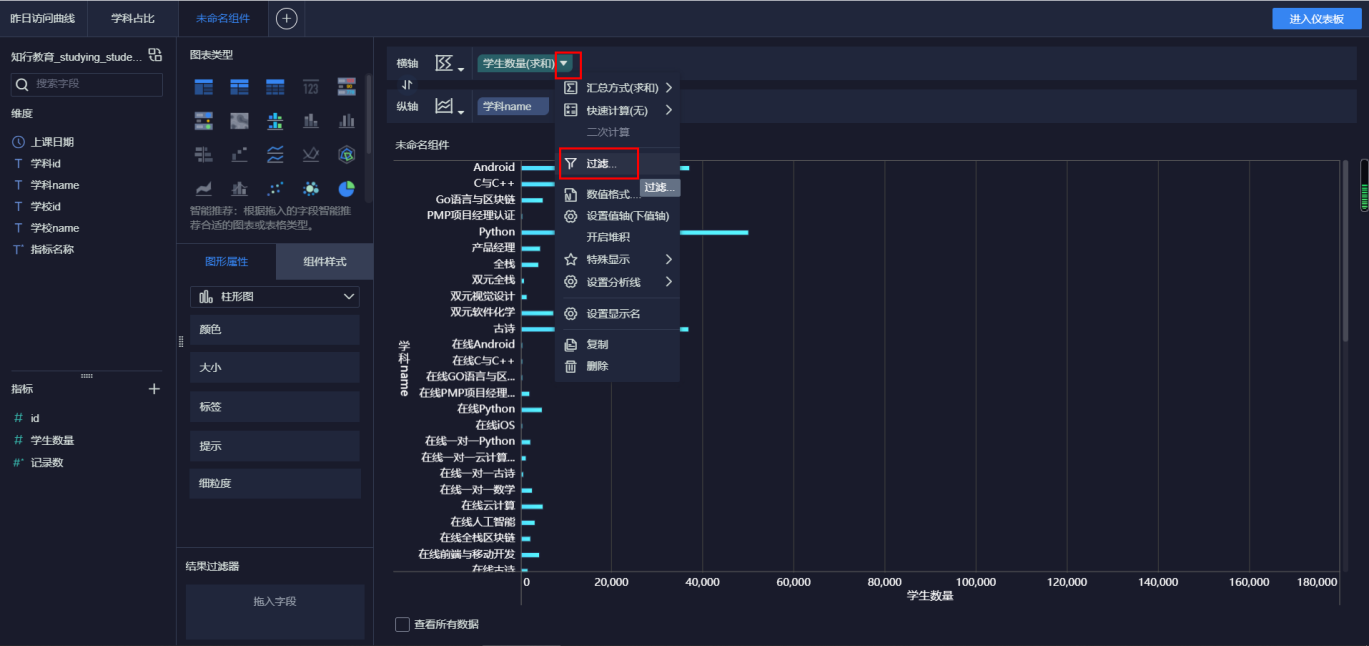Select the multi-series column chart type icon
Image resolution: width=1369 pixels, height=646 pixels.
coord(347,121)
